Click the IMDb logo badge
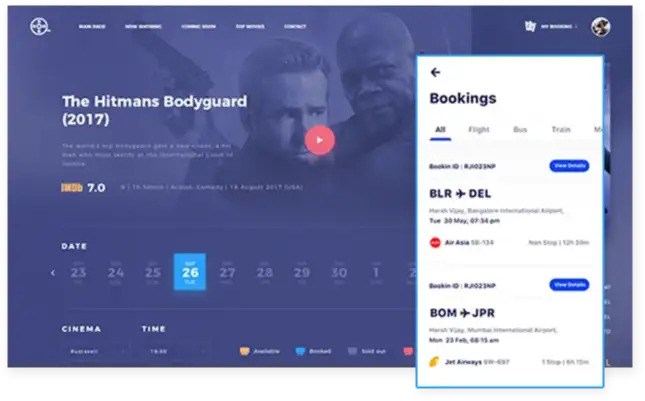Viewport: 645px width, 401px height. (72, 188)
